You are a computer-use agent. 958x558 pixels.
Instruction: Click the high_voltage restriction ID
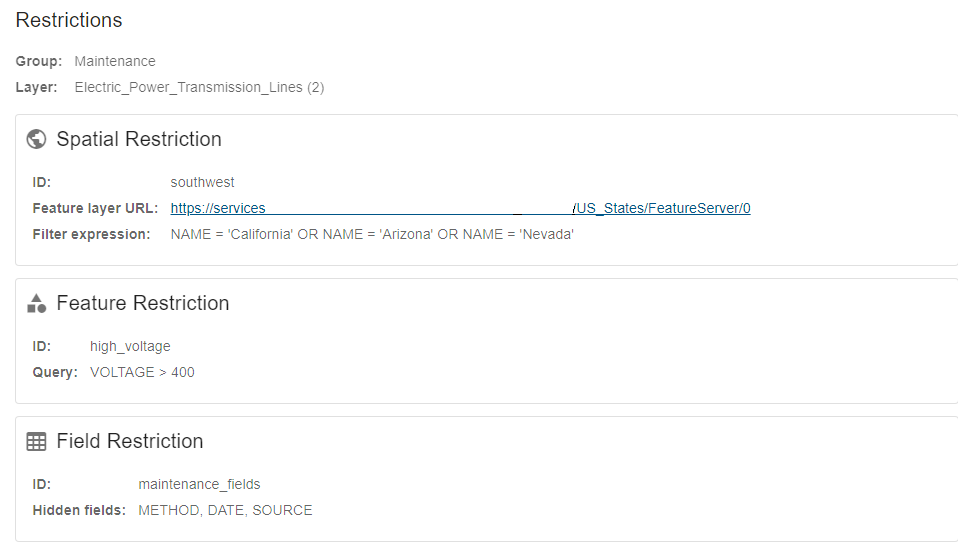click(x=130, y=346)
